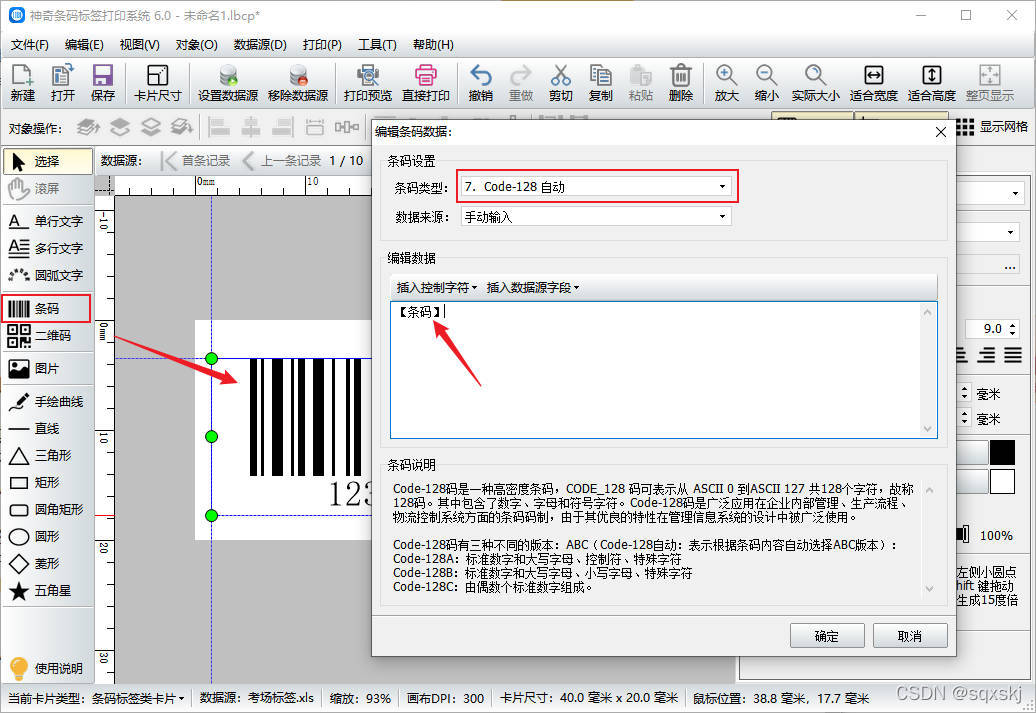Select the 手绘曲线 freehand tool
The height and width of the screenshot is (713, 1036).
point(48,401)
